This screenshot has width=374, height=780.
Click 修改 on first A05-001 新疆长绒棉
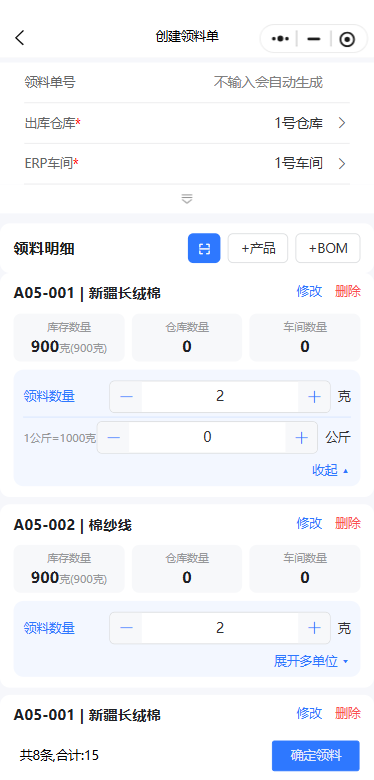309,292
